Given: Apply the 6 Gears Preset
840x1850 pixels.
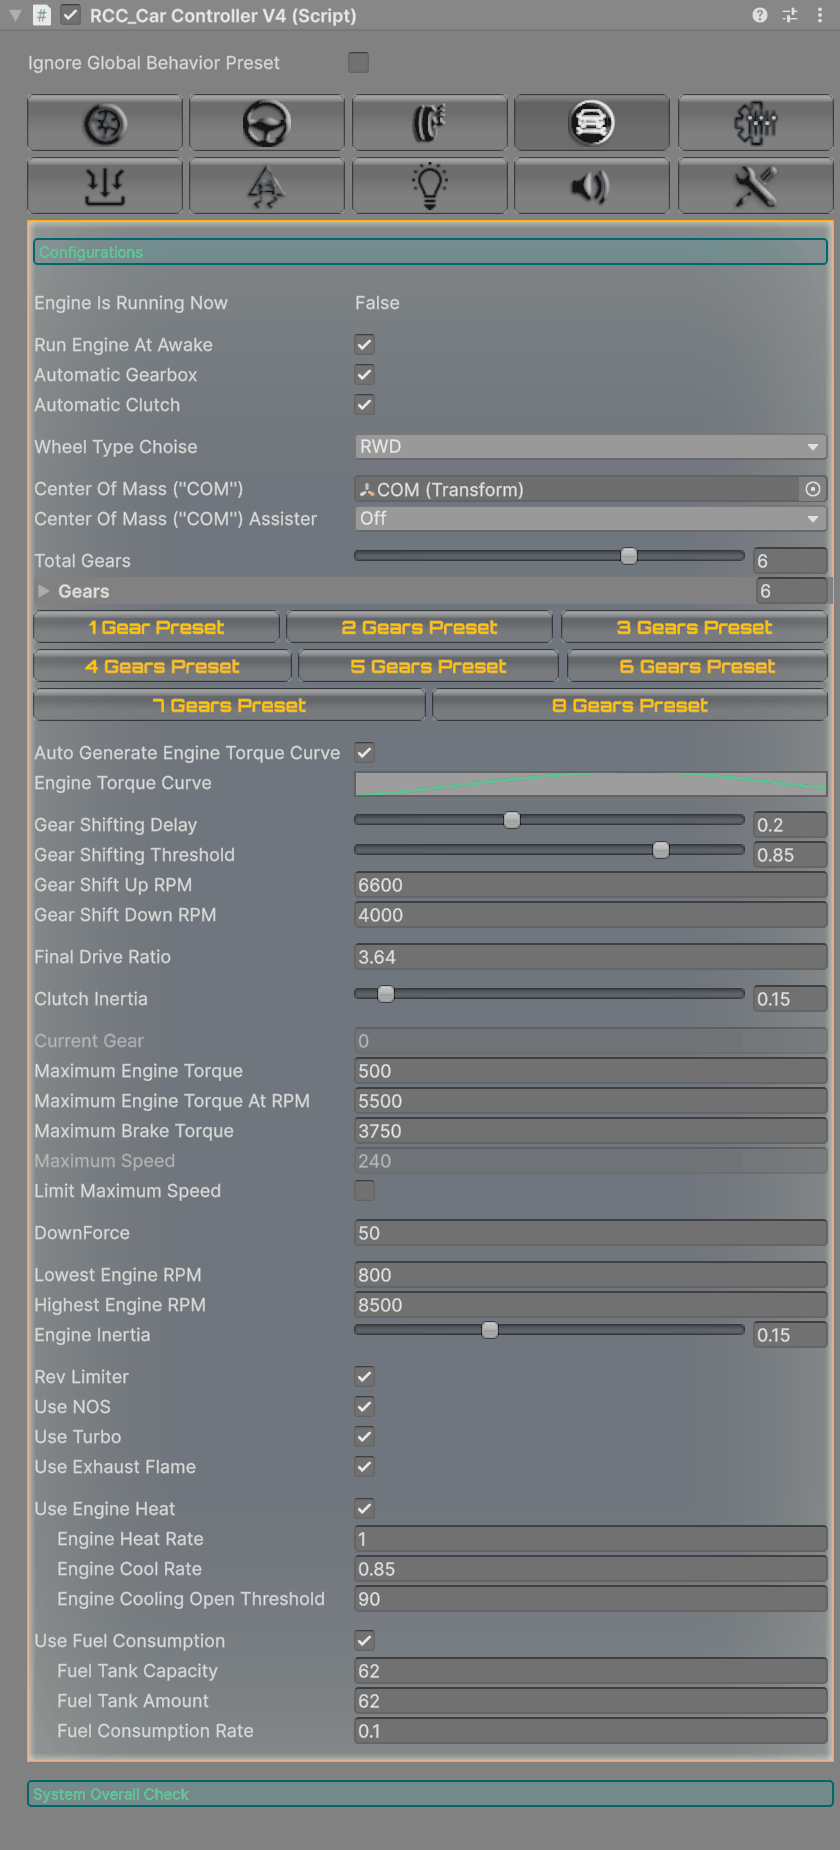Looking at the screenshot, I should click(697, 667).
